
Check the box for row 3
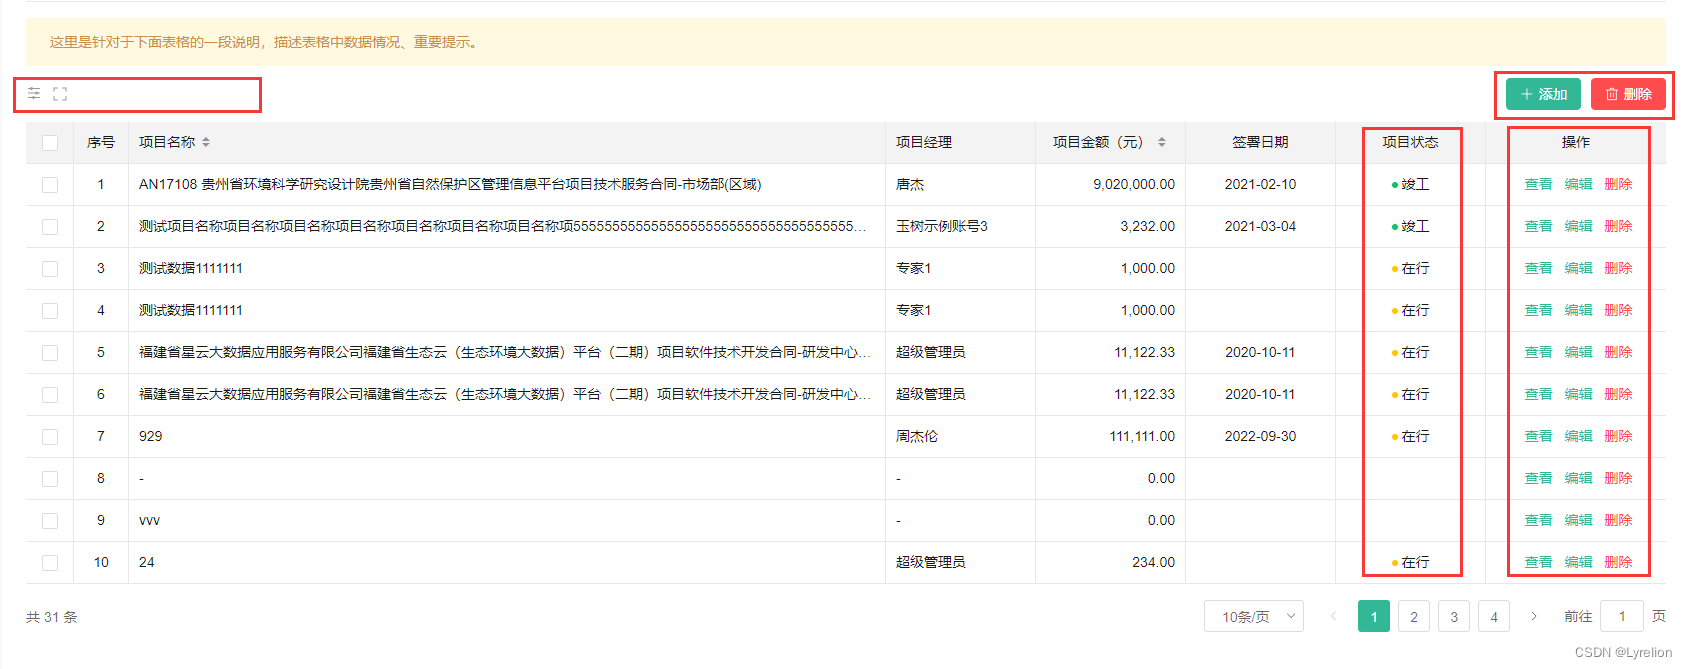pos(50,268)
